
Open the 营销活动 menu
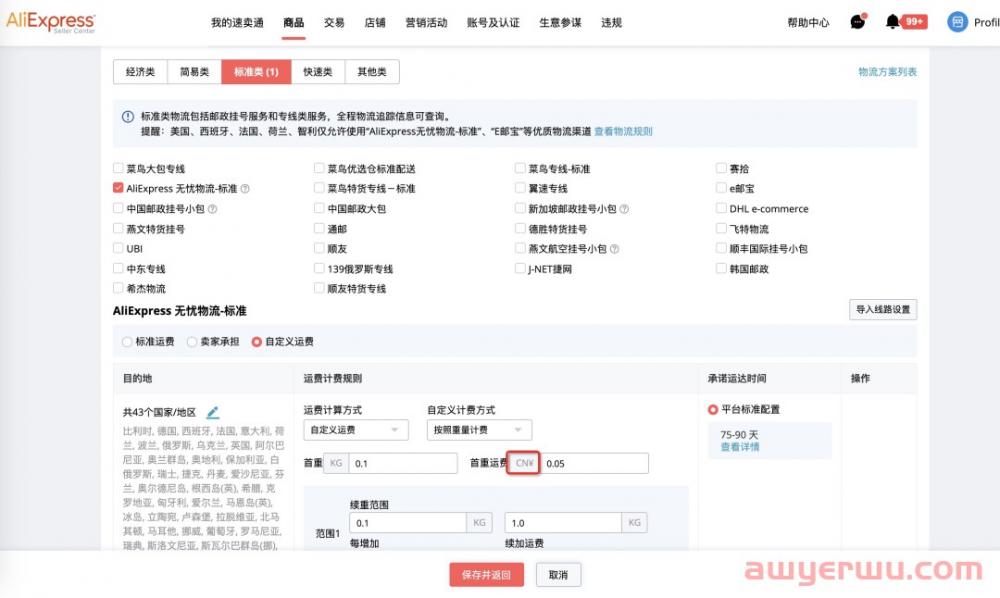(426, 23)
